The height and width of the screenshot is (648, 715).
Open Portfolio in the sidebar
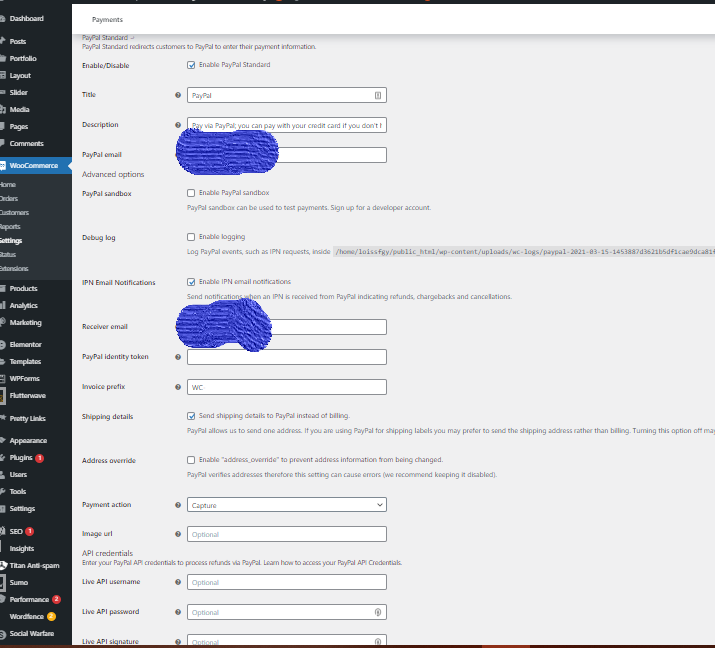point(23,58)
